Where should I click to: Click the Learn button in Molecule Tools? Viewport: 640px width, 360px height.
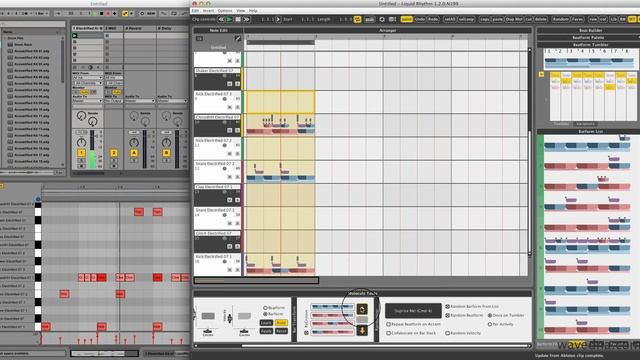(266, 323)
